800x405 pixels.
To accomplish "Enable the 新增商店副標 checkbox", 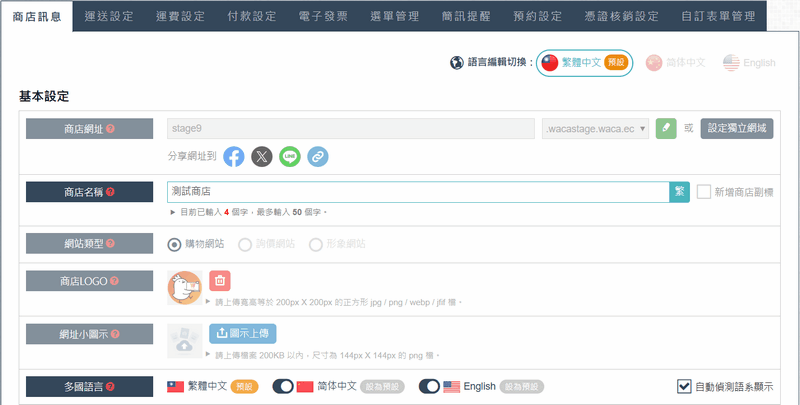I will coord(704,192).
